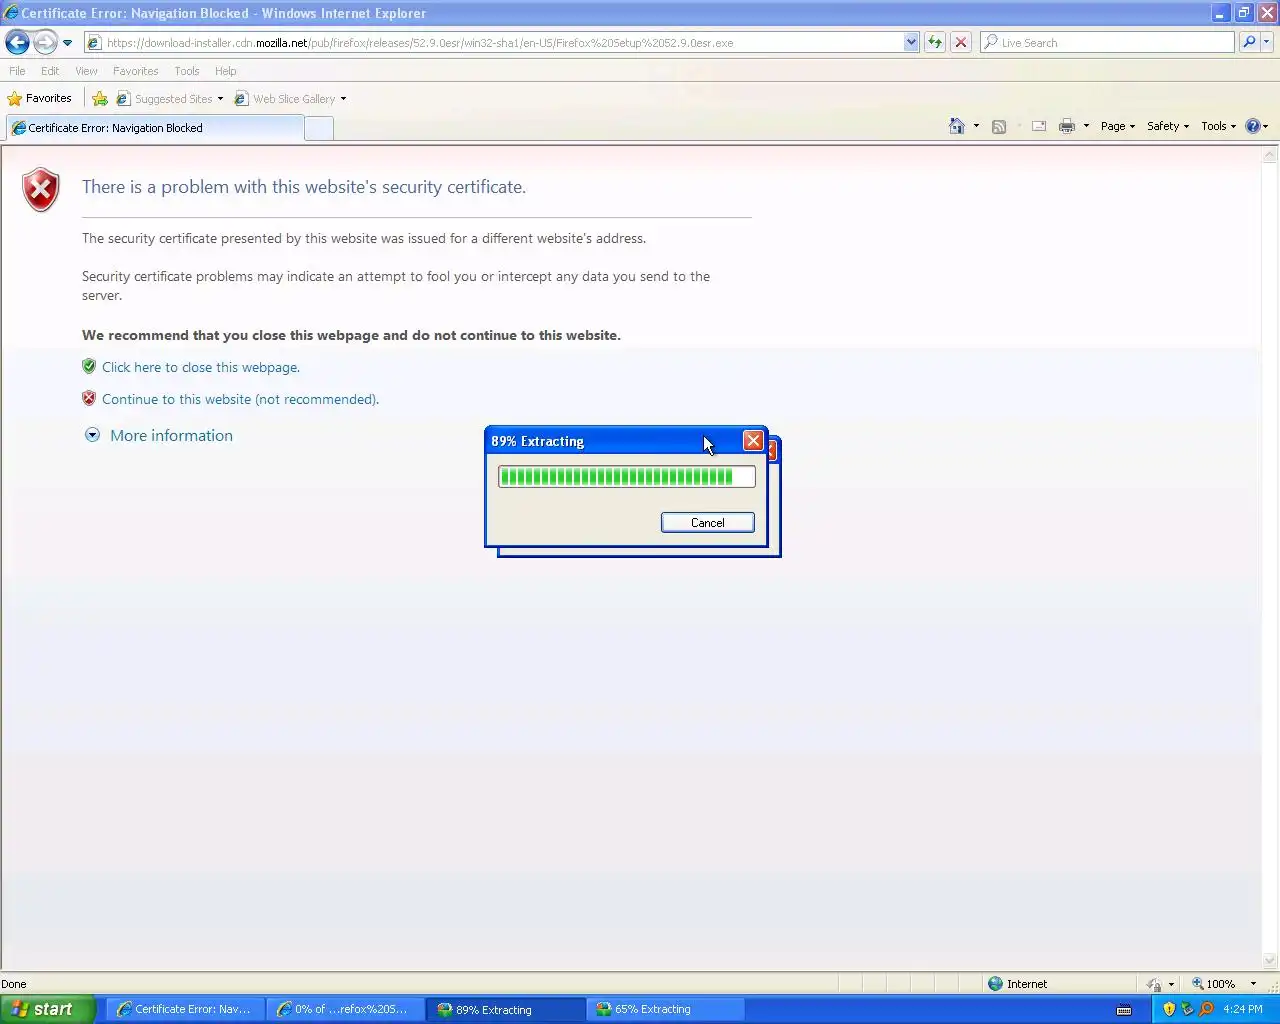
Task: Click the extraction progress bar
Action: [627, 477]
